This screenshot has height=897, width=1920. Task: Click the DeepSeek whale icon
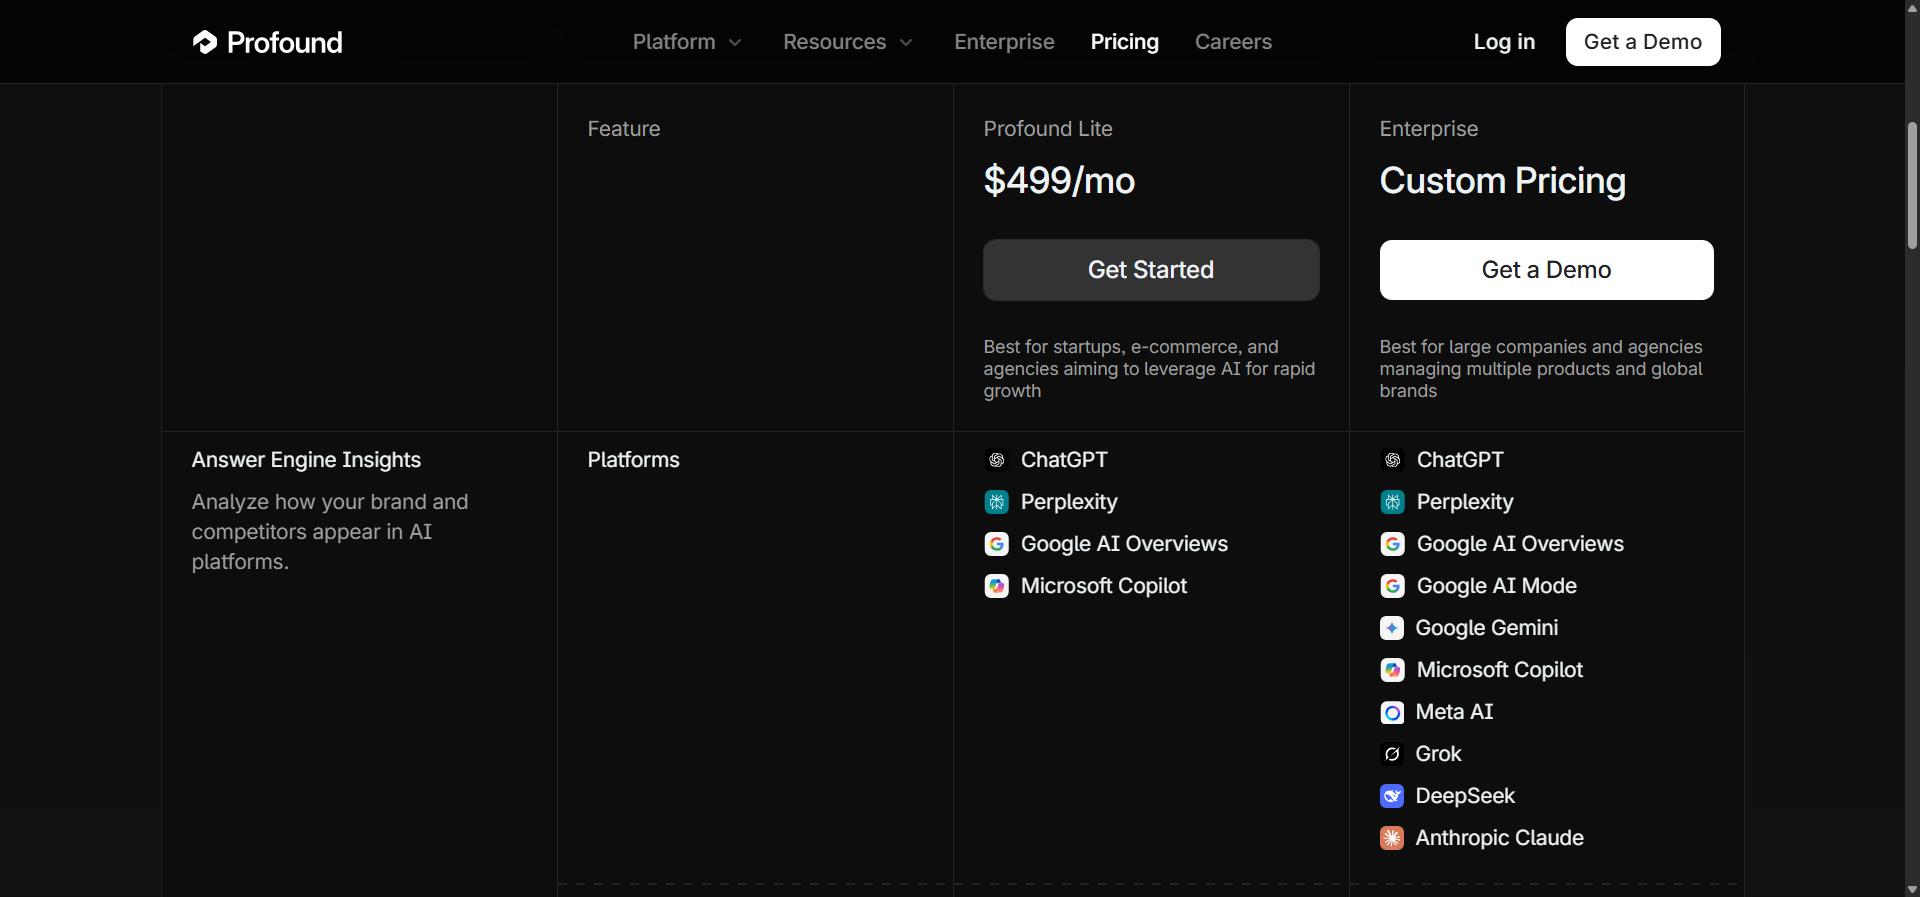pyautogui.click(x=1392, y=796)
